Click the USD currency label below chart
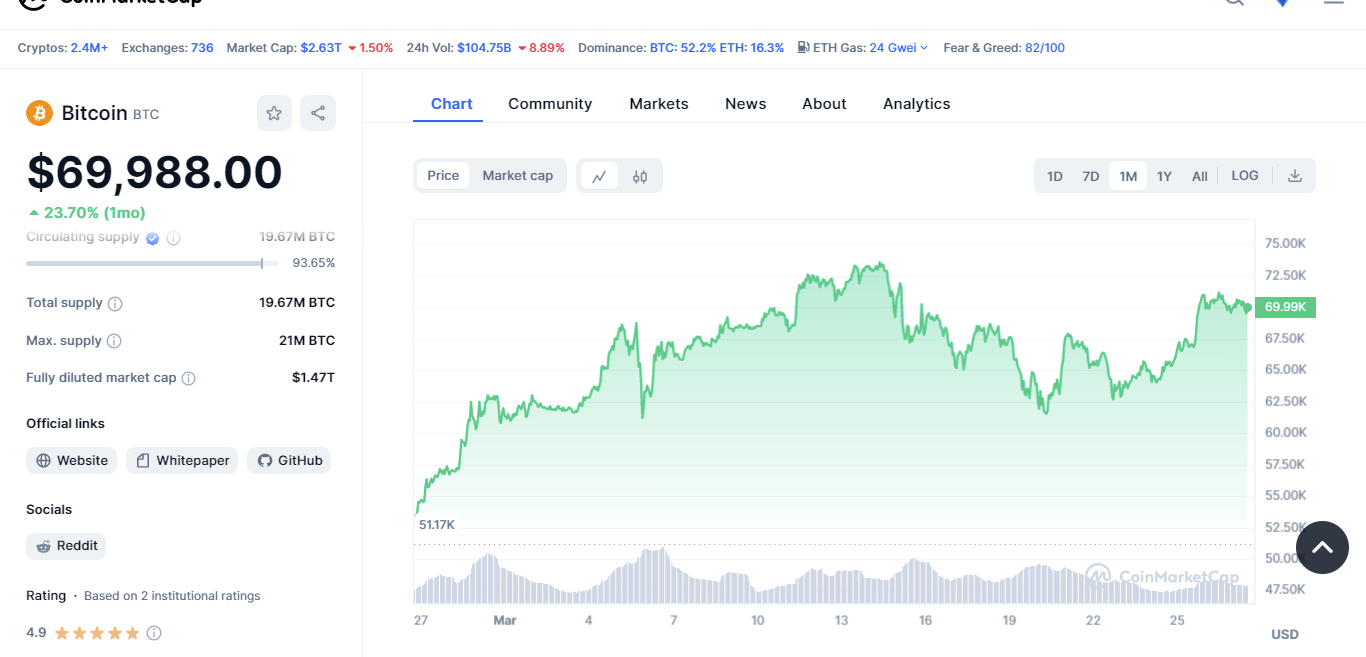1366x657 pixels. tap(1284, 634)
